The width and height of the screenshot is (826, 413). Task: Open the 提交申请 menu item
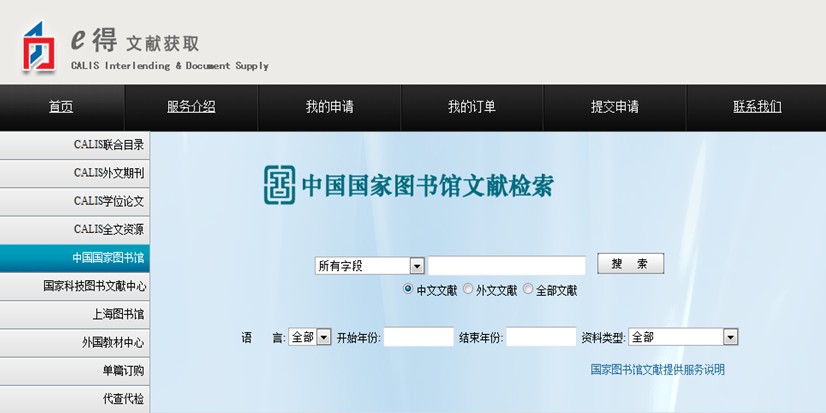coord(615,107)
